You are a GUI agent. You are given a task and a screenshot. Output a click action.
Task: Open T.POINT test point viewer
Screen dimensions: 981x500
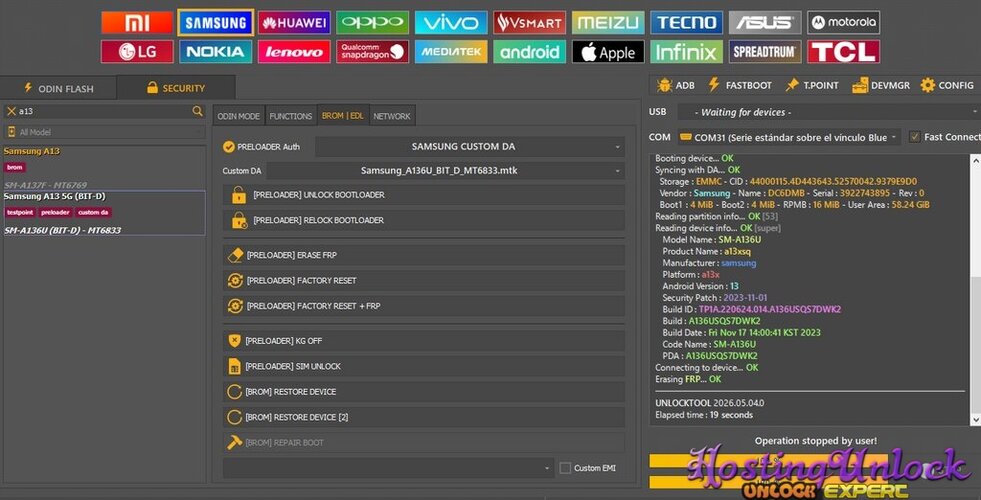pyautogui.click(x=812, y=85)
